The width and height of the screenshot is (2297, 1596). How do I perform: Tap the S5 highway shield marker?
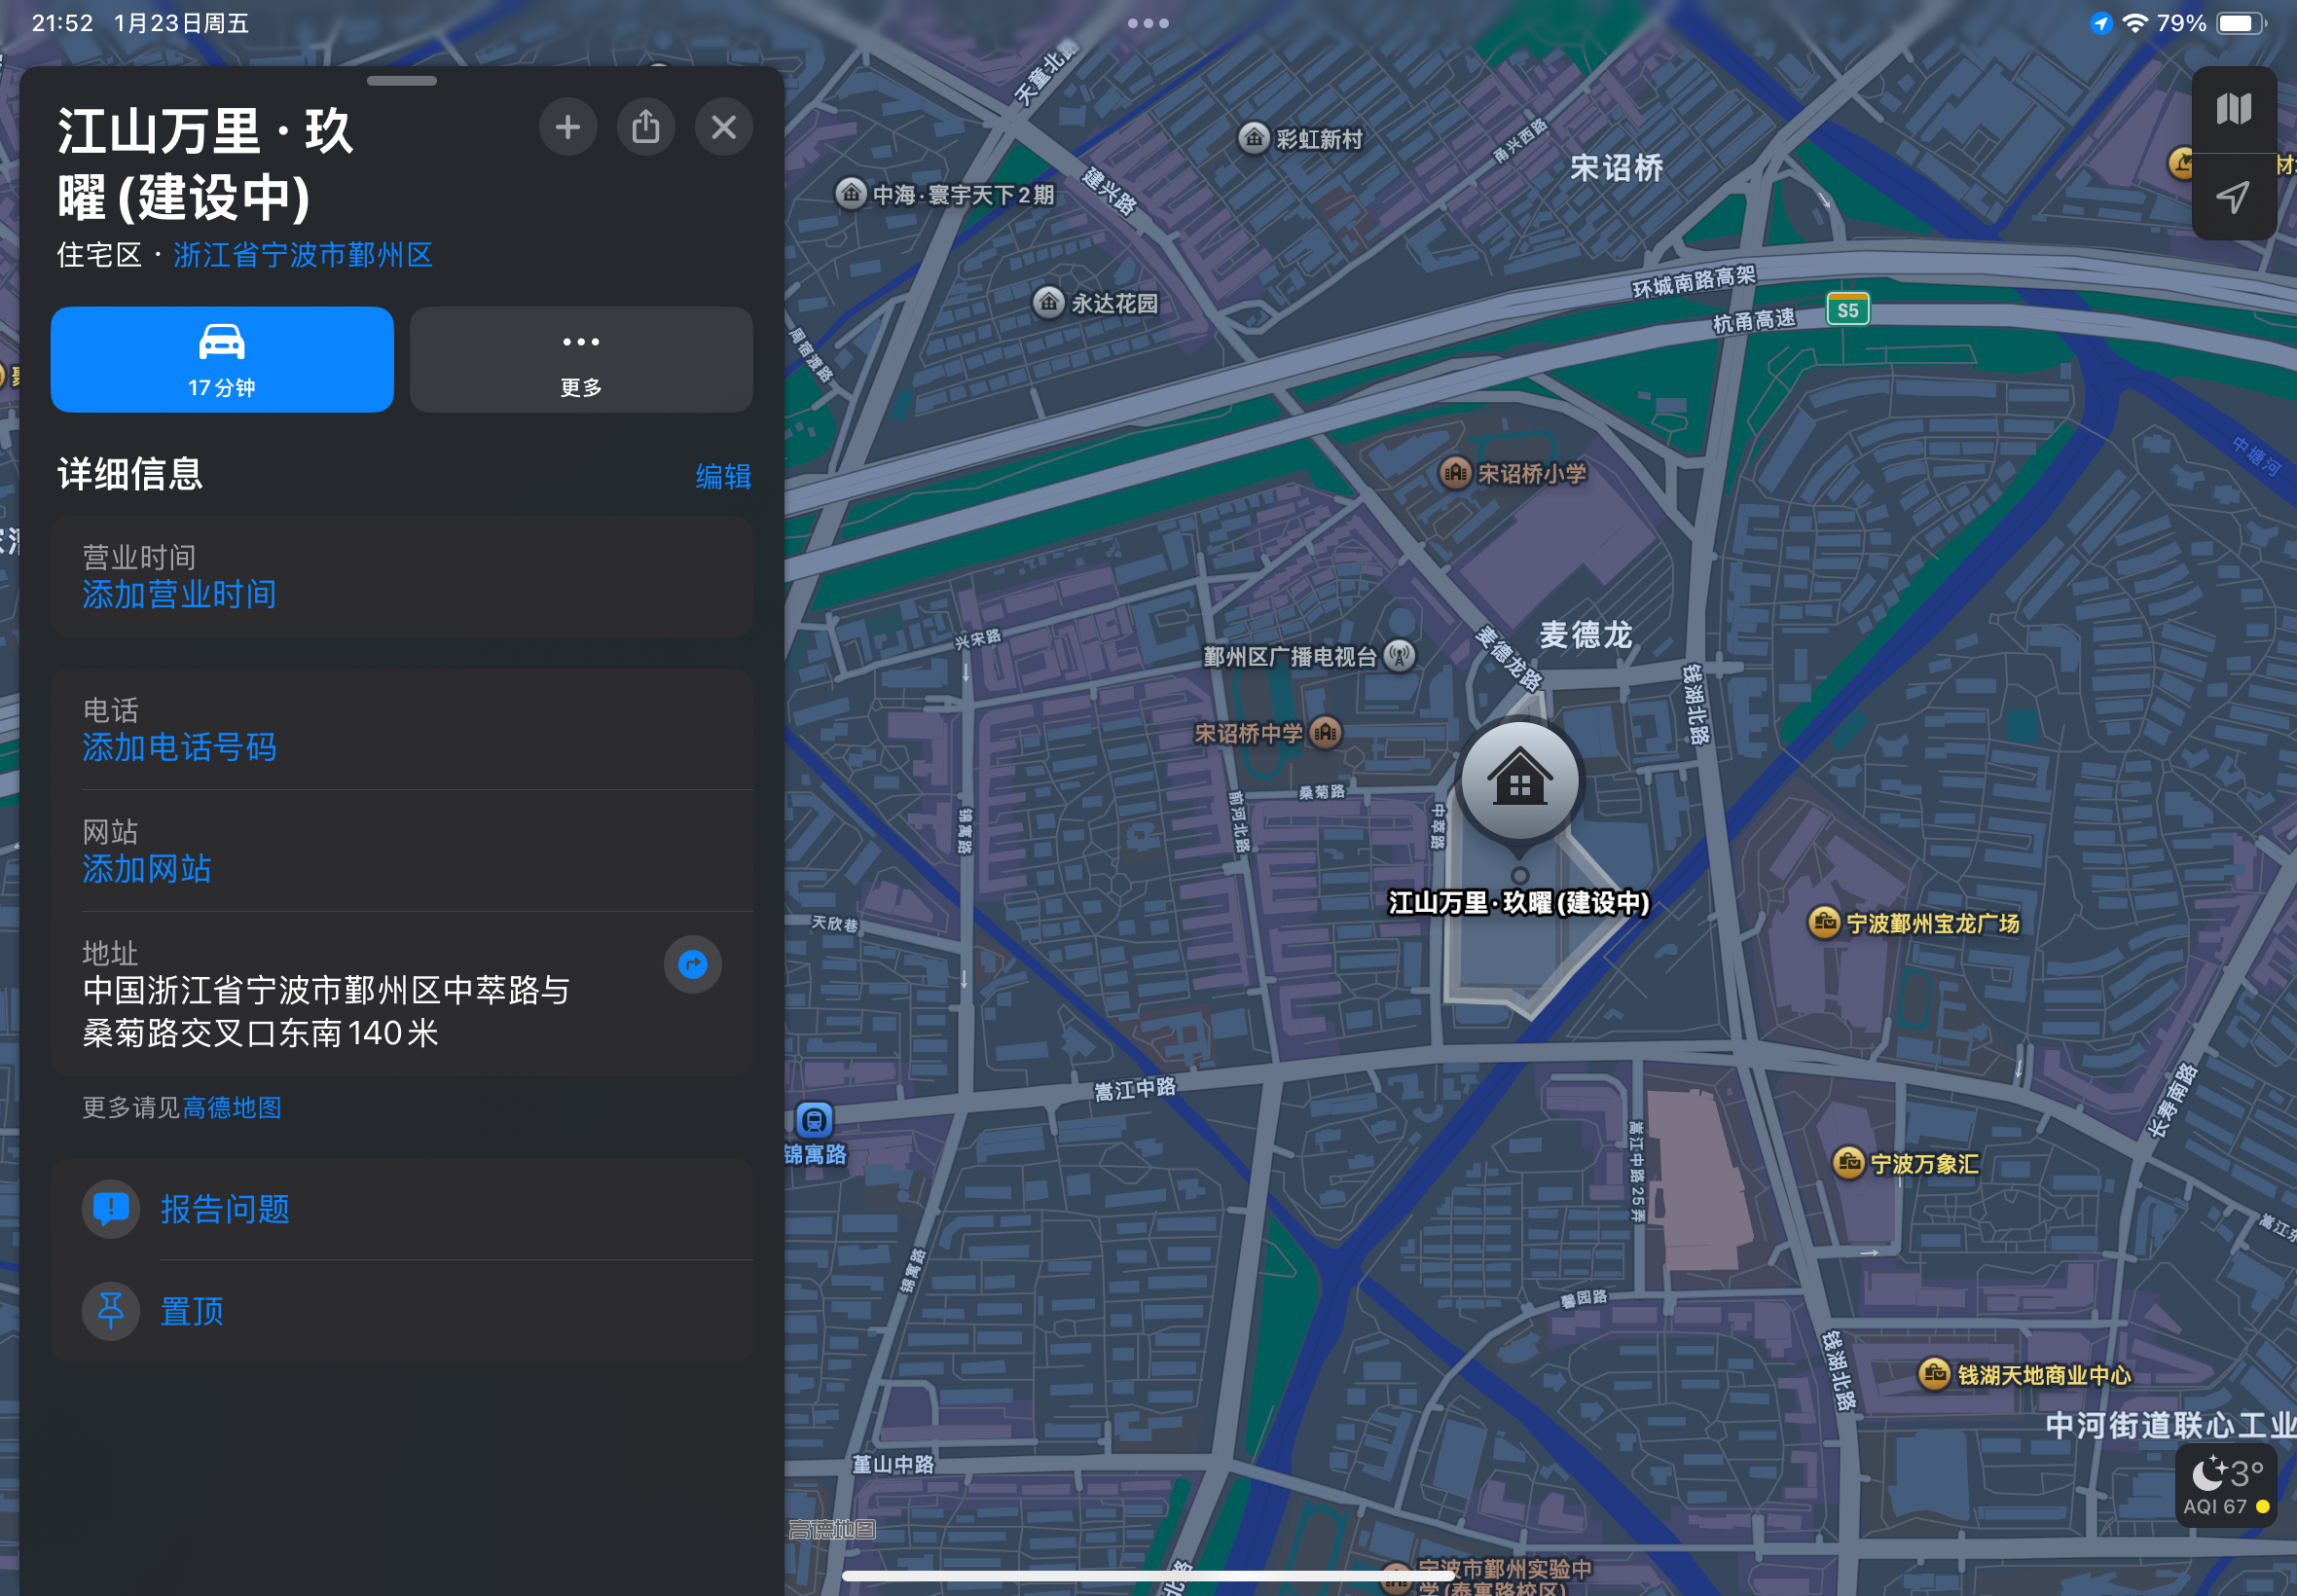click(x=1847, y=310)
